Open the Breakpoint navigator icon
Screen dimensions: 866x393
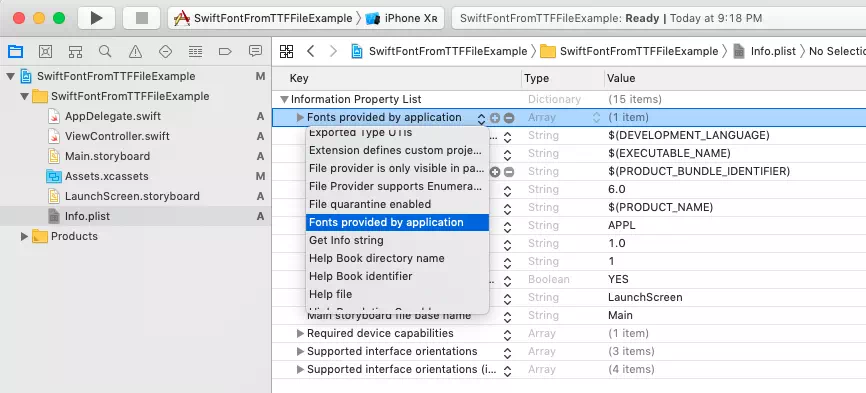[225, 51]
